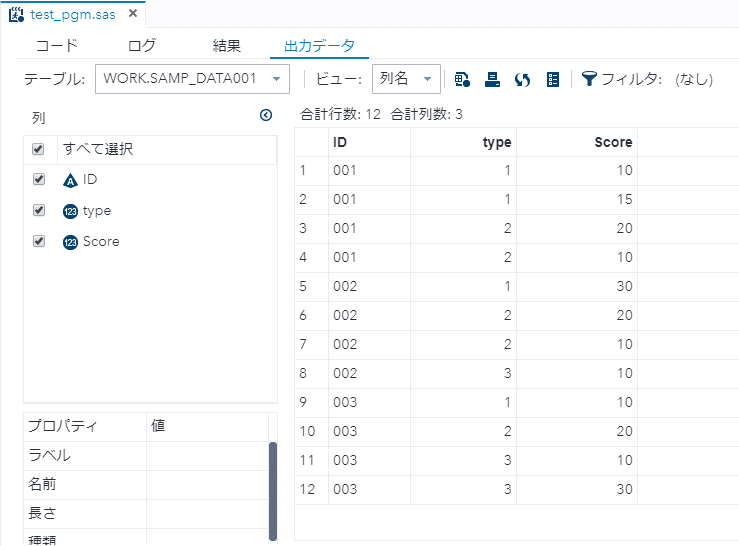
Task: Click the 合計列数: 3 label
Action: [427, 114]
